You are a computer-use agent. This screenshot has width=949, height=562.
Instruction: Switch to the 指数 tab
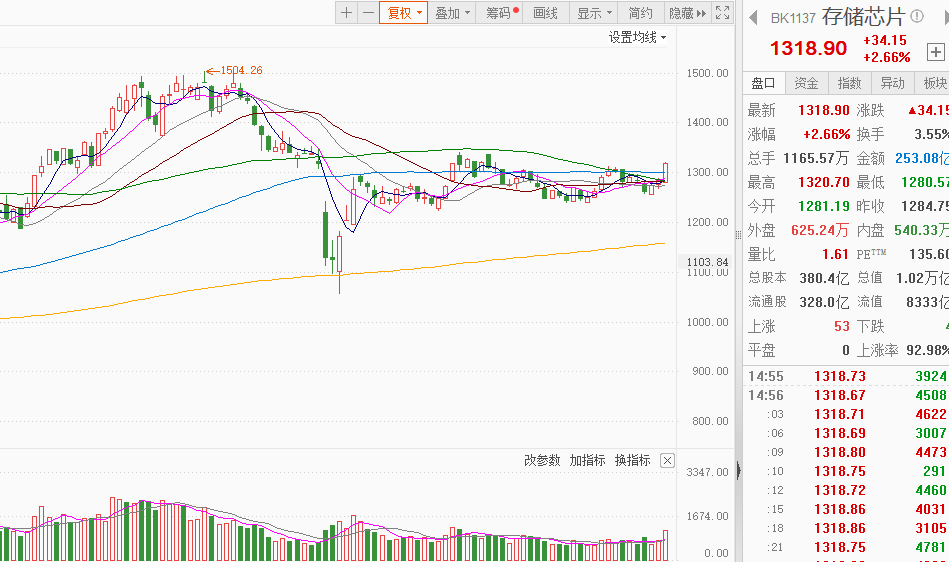coord(849,83)
